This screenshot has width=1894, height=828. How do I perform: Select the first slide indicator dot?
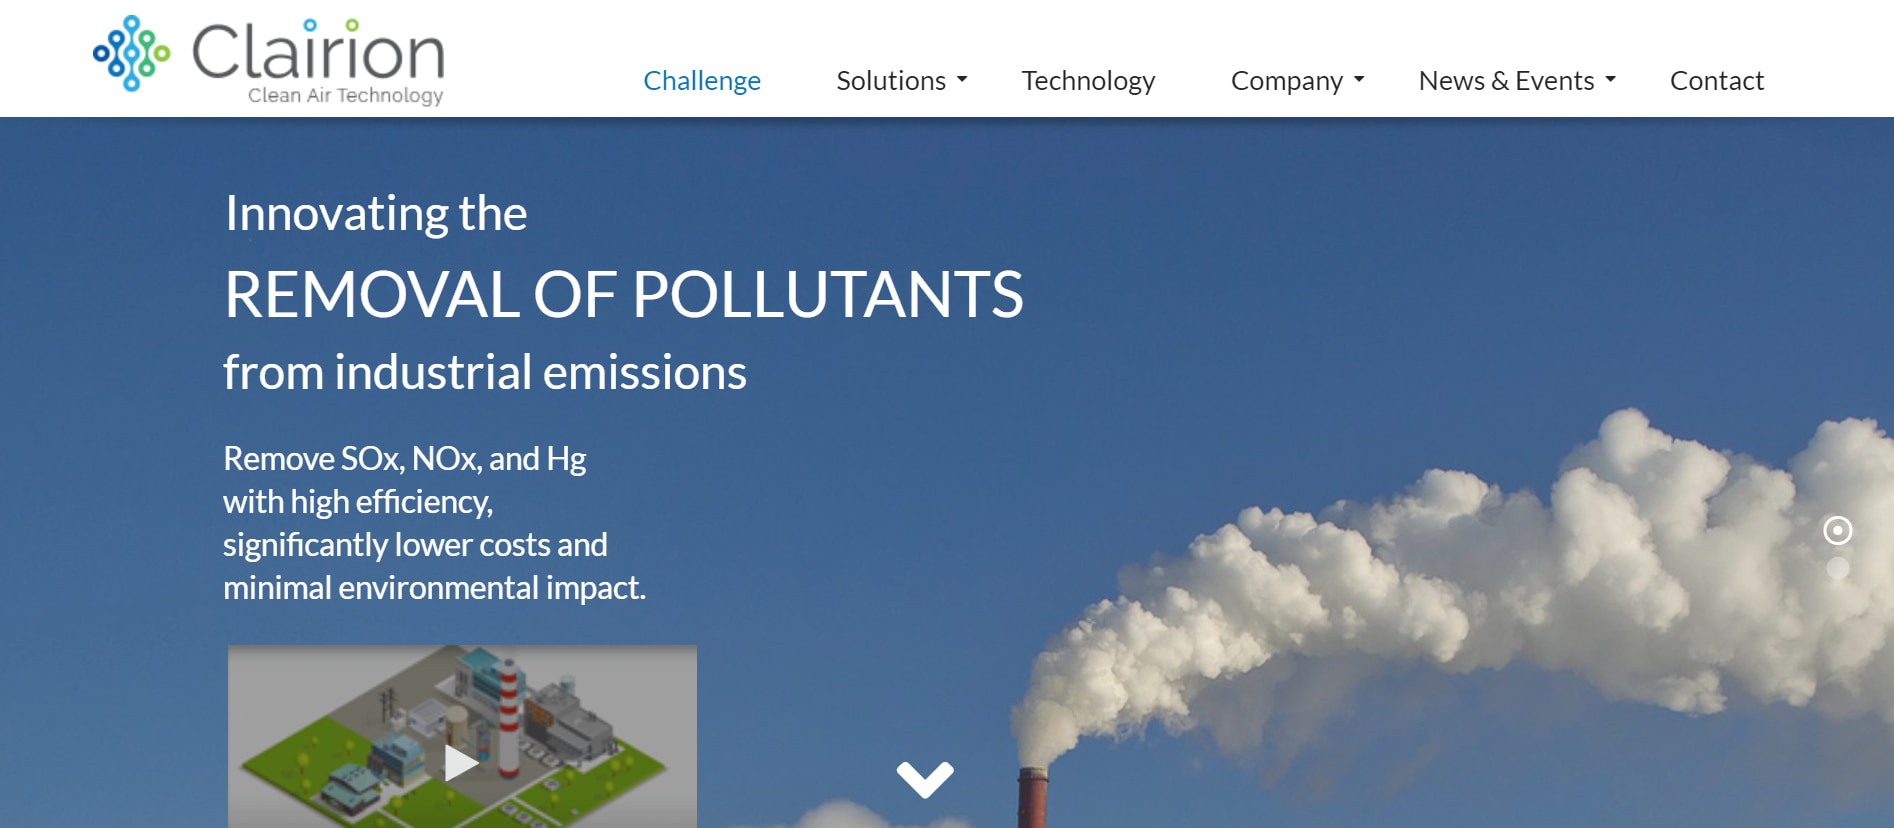(x=1838, y=530)
